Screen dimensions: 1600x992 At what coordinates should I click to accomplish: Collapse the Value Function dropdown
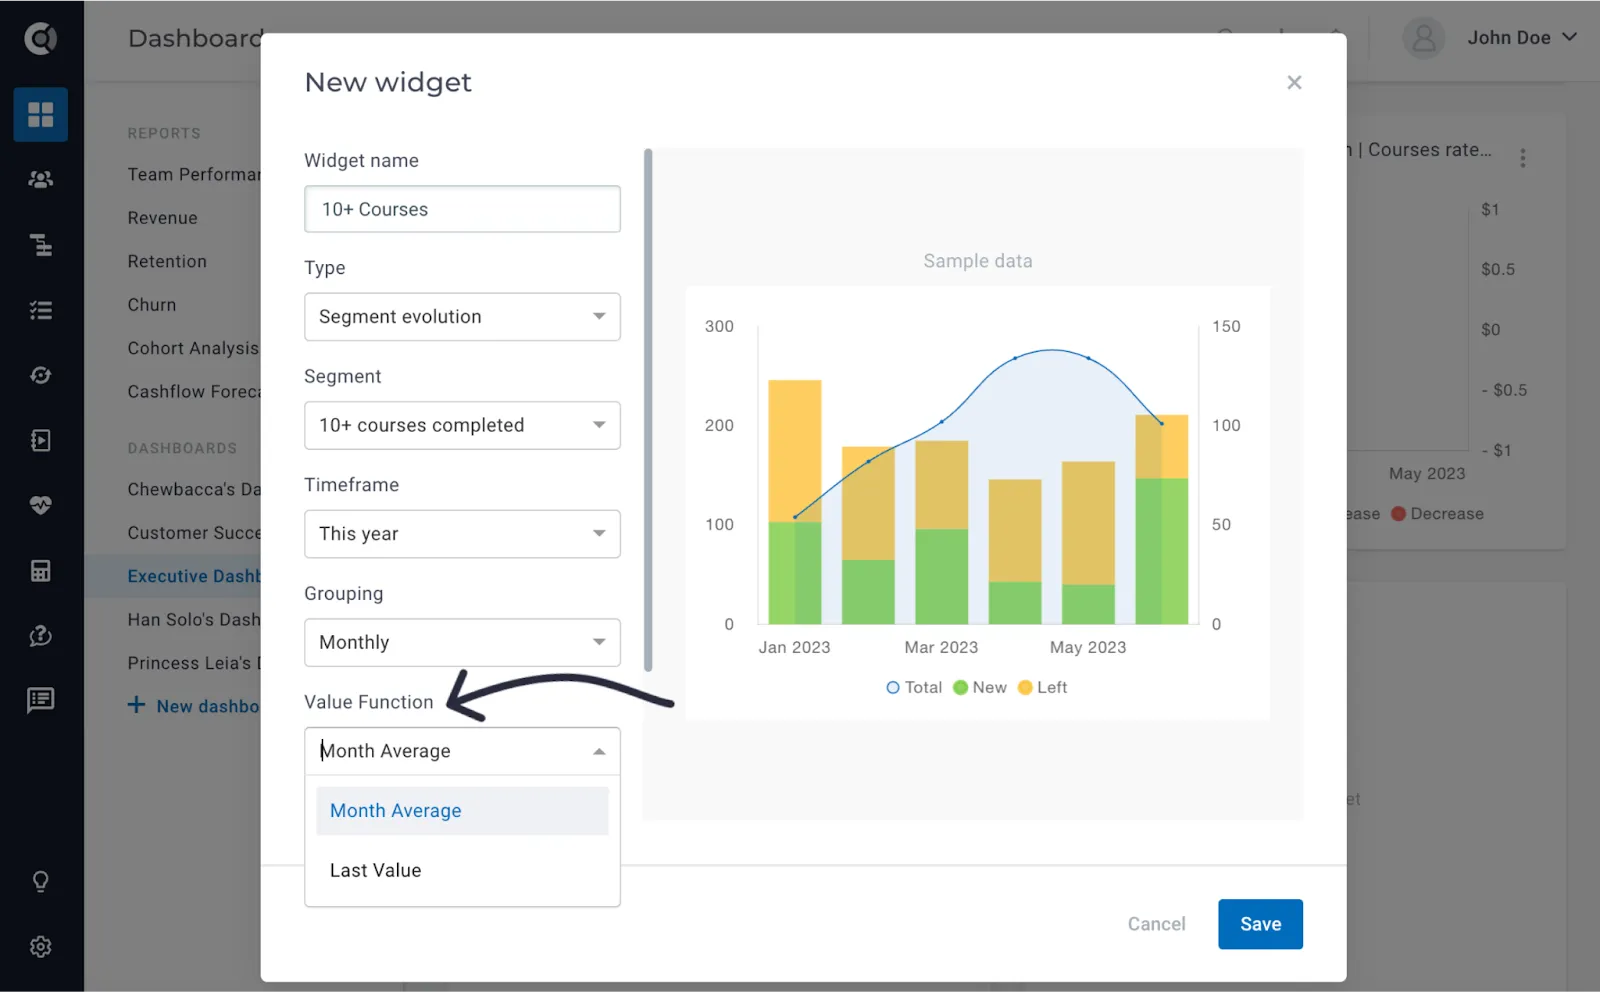462,751
